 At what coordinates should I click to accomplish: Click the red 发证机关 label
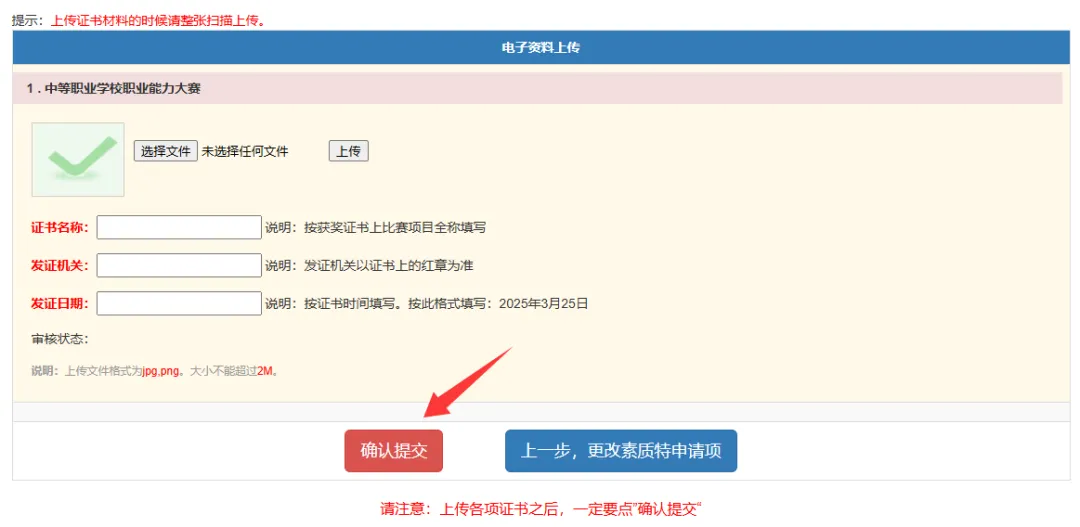60,265
